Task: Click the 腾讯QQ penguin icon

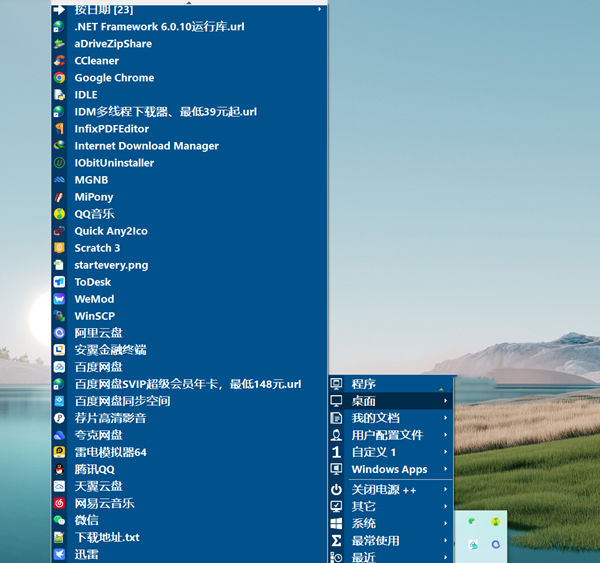Action: (x=60, y=470)
